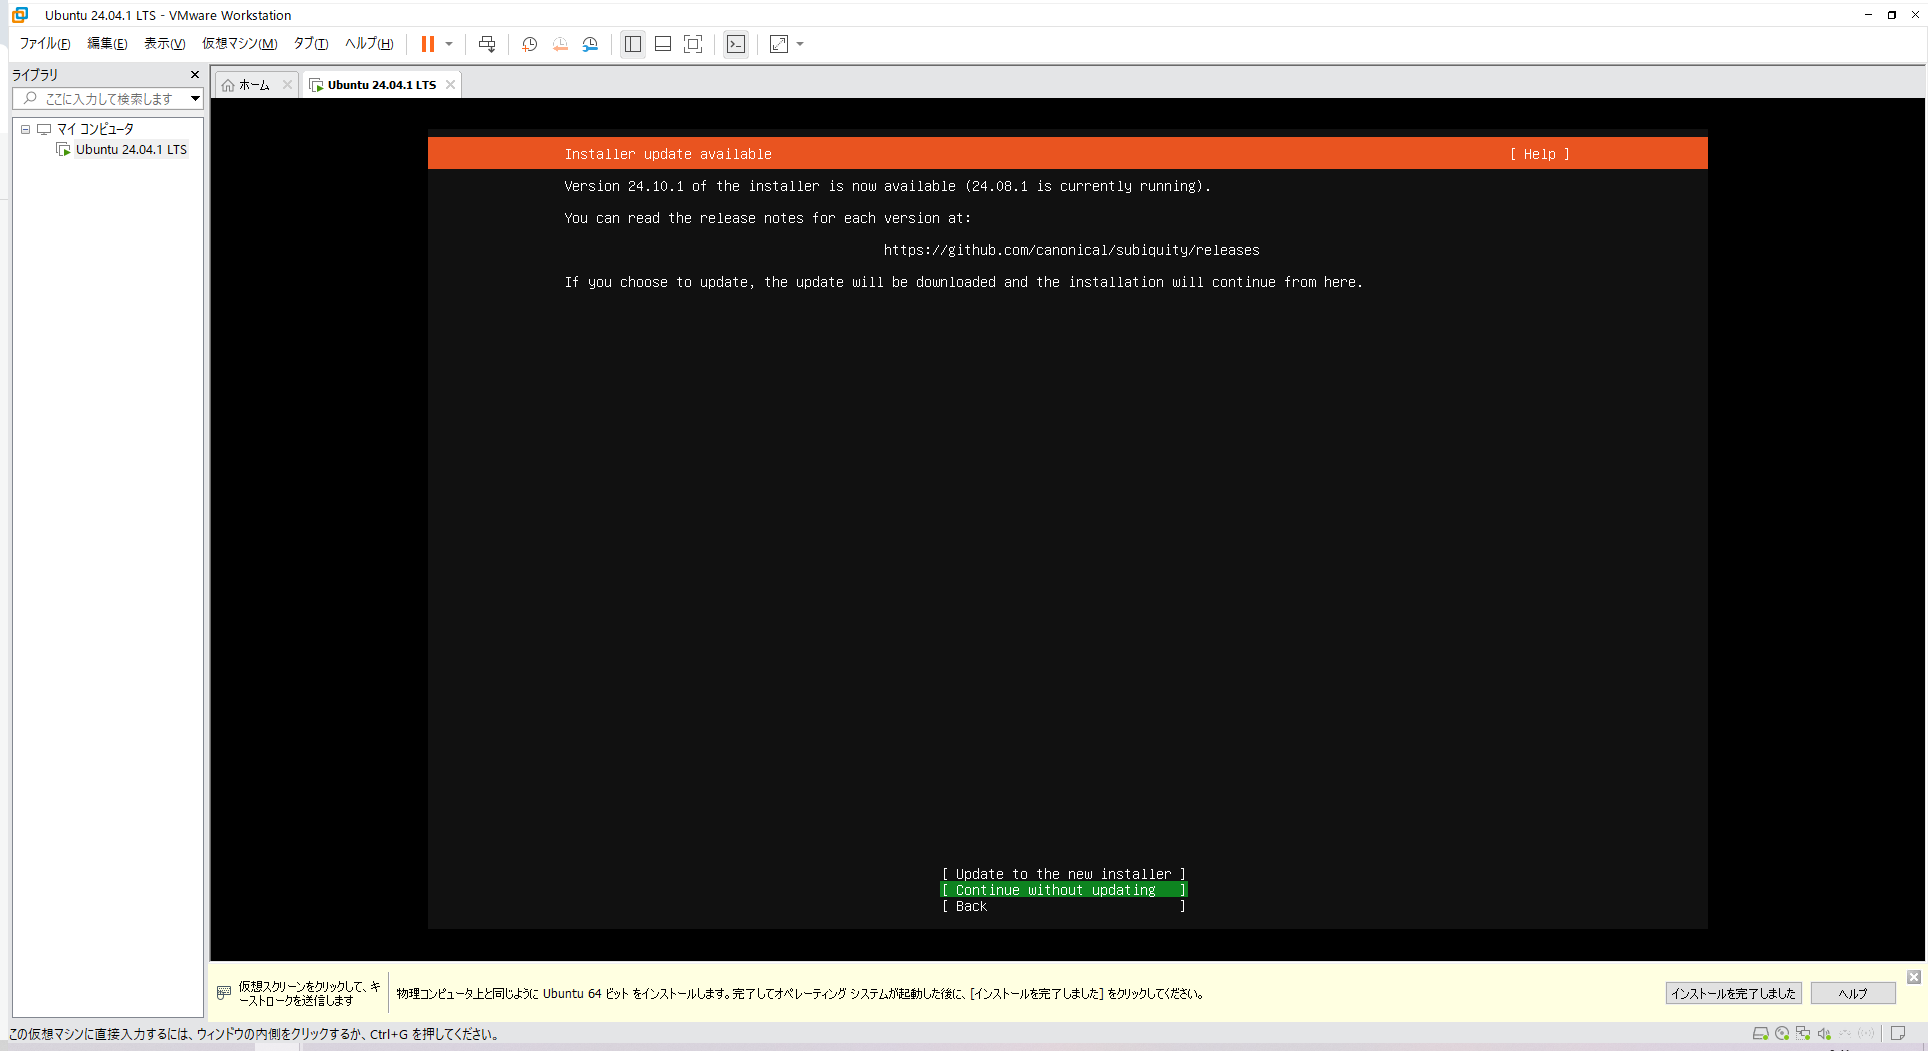
Task: Click the greyed wireless device status icon
Action: click(1866, 1034)
